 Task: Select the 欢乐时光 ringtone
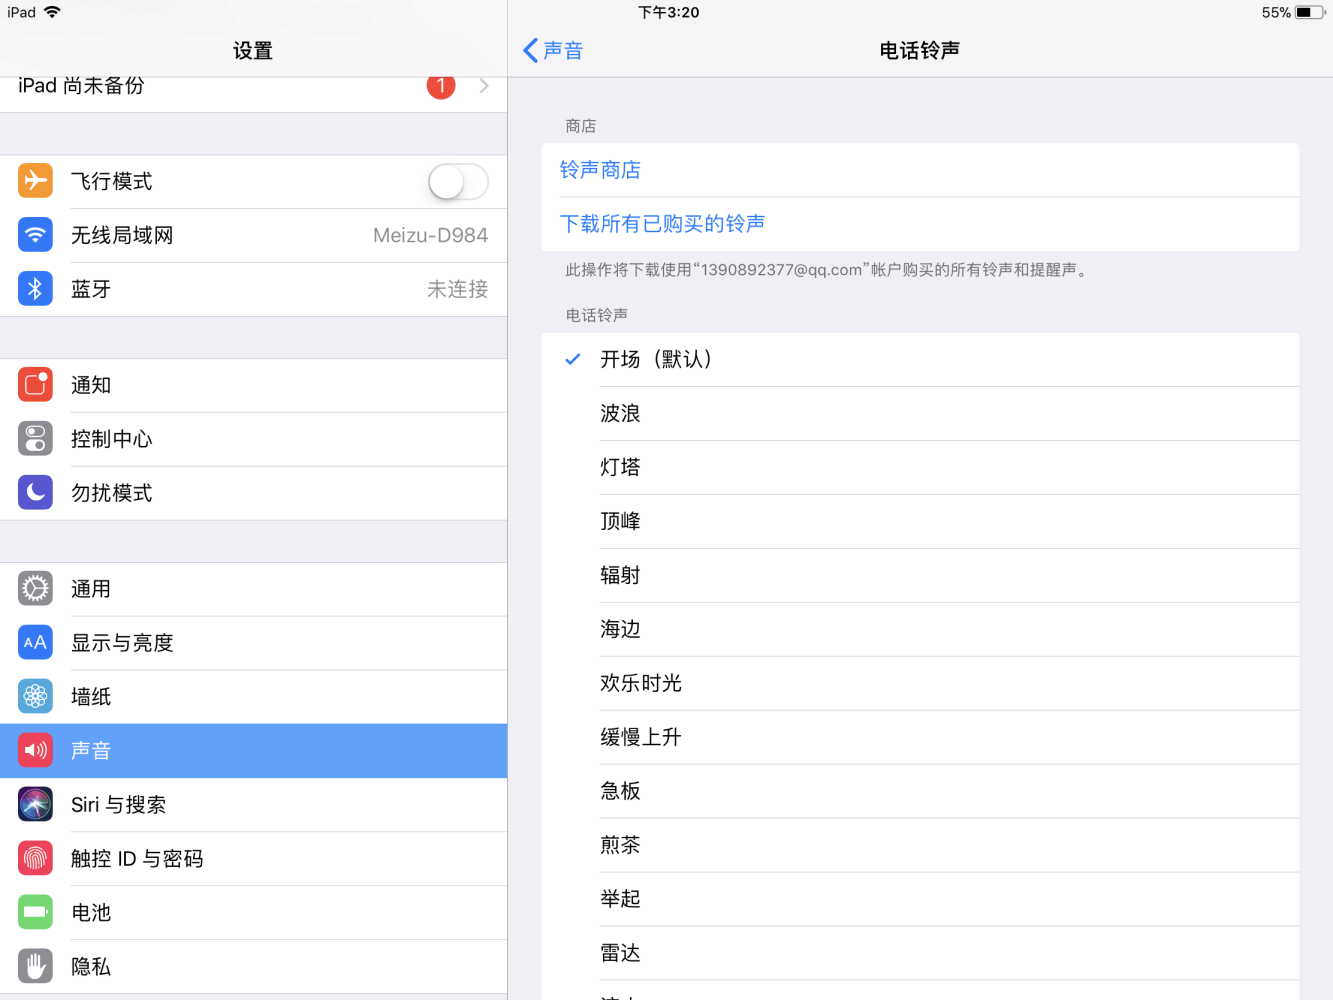(x=641, y=684)
